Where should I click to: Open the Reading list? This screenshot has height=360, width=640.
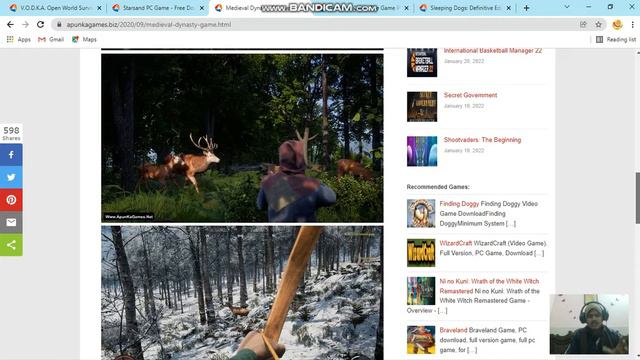click(616, 40)
